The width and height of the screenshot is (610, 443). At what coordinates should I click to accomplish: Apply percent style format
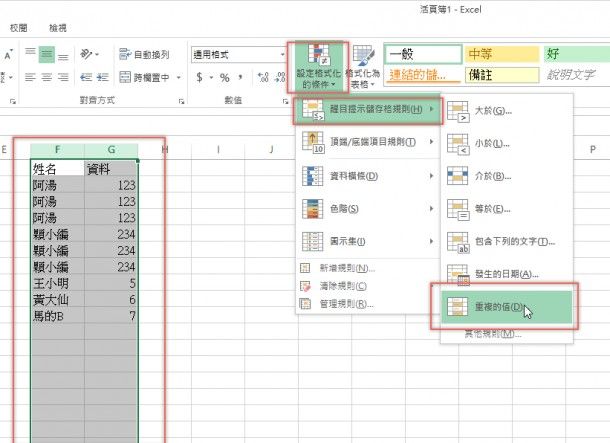224,77
